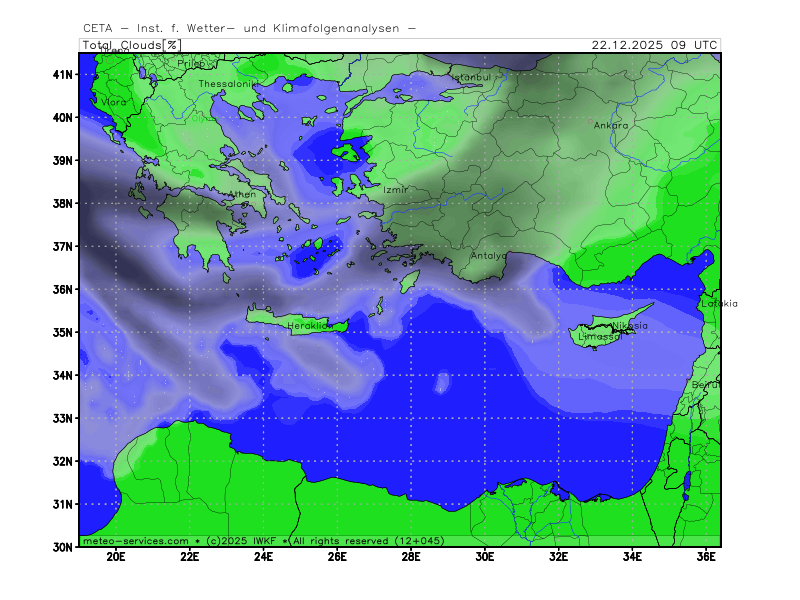Click the CETA institute header text
The width and height of the screenshot is (800, 600).
[x=249, y=28]
